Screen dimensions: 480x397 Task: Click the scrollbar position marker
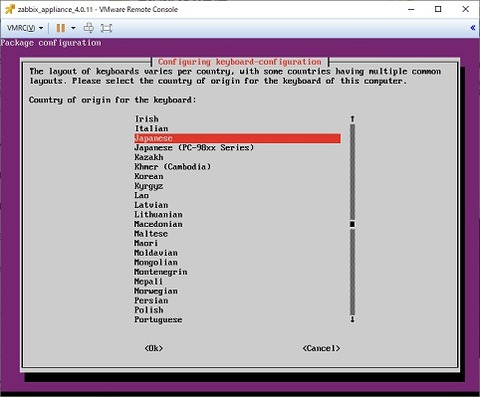tap(352, 224)
